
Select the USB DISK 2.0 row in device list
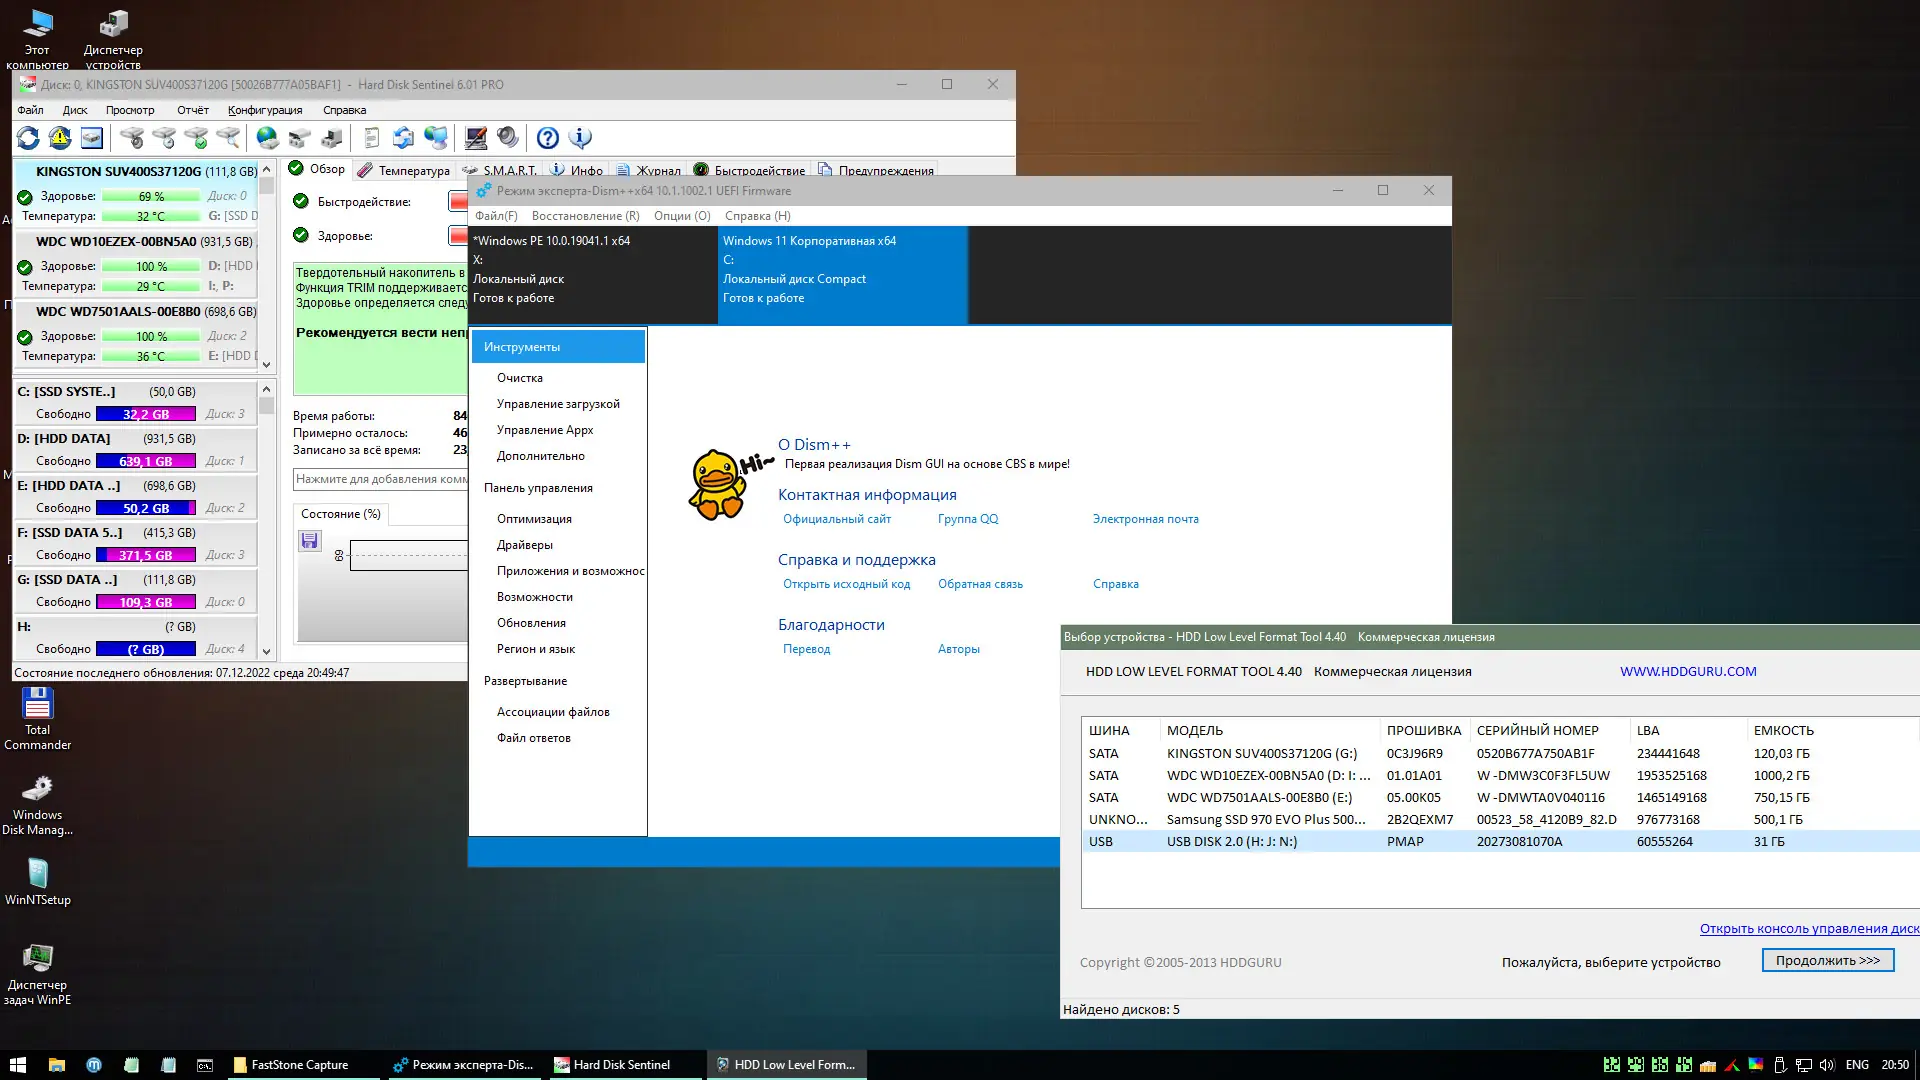point(1300,841)
